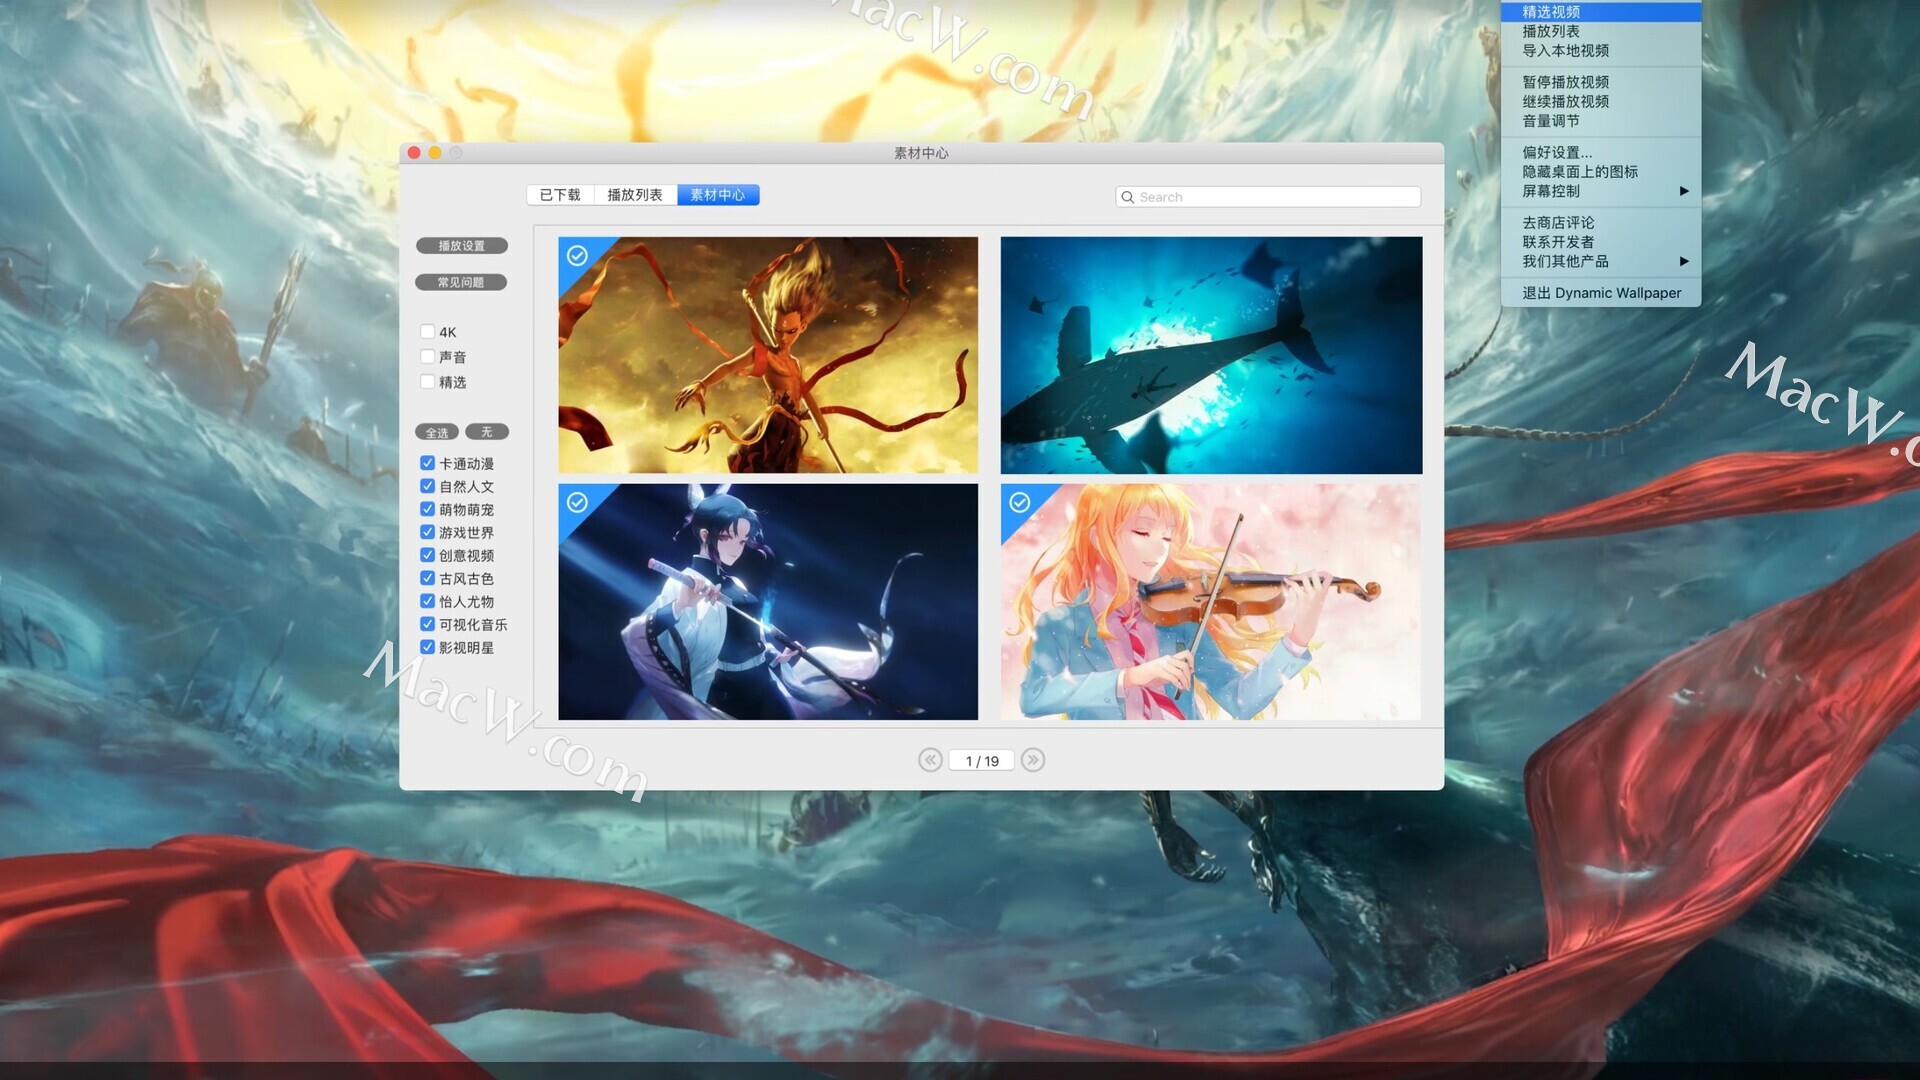This screenshot has width=1920, height=1080.
Task: Choose 播放列表 in the dropdown menu
Action: (1600, 31)
